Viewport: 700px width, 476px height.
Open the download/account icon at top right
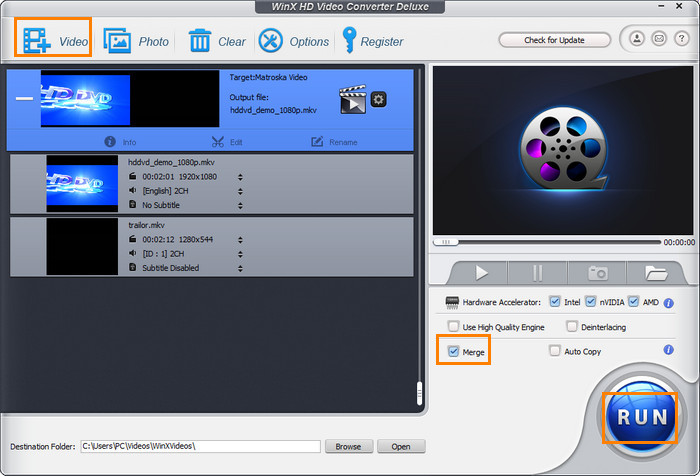637,39
